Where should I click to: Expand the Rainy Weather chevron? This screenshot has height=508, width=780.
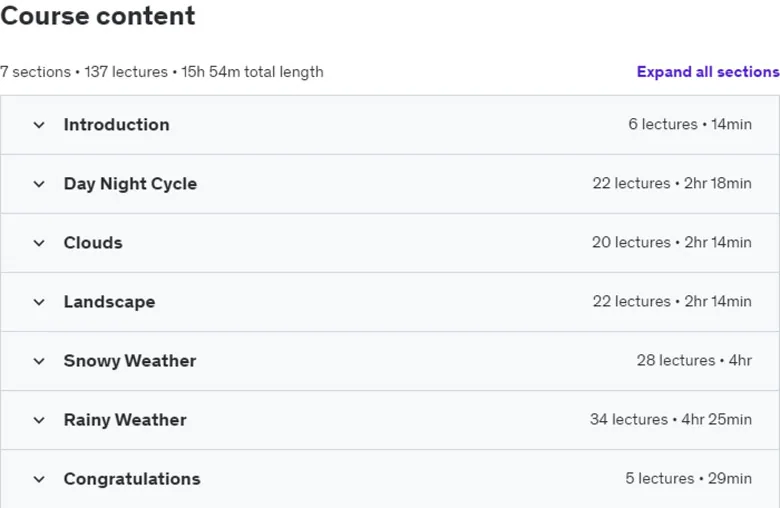[x=39, y=420]
